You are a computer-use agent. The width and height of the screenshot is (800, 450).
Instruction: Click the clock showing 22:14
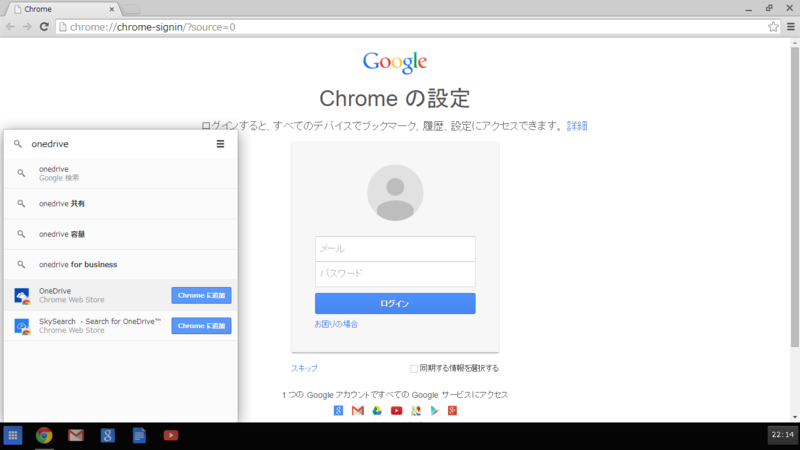pyautogui.click(x=782, y=435)
